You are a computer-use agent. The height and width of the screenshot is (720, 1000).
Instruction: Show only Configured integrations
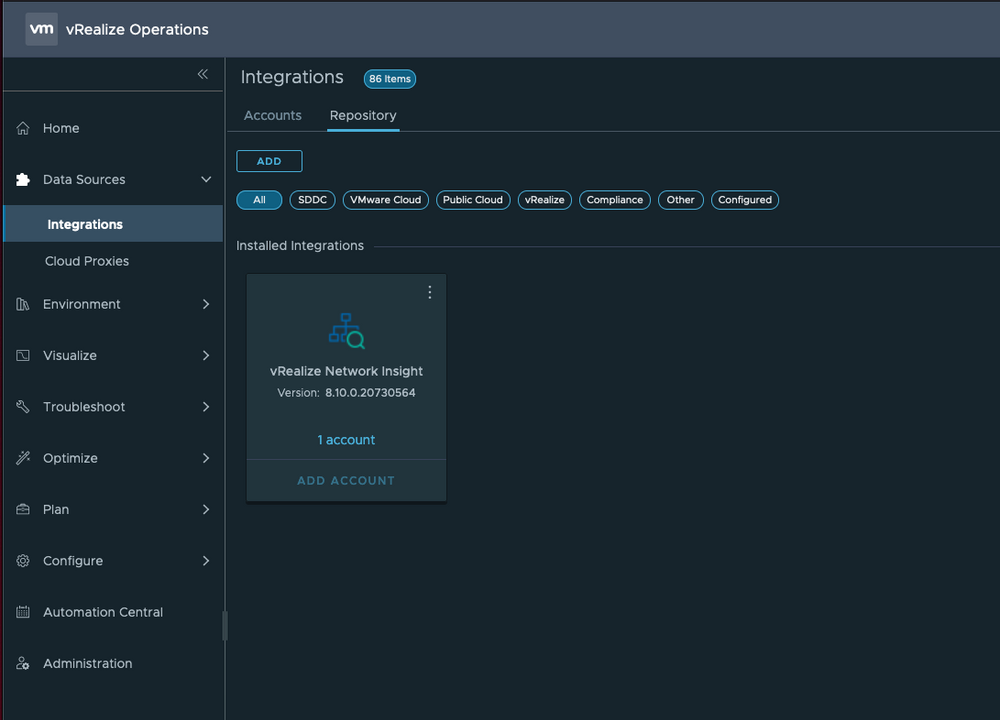point(745,200)
